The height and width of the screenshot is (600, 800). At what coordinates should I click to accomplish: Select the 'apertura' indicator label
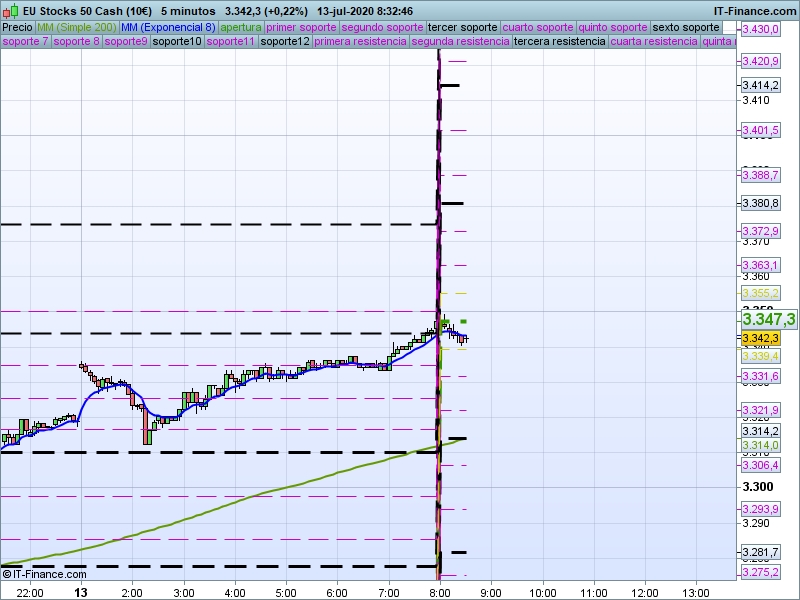pos(241,27)
